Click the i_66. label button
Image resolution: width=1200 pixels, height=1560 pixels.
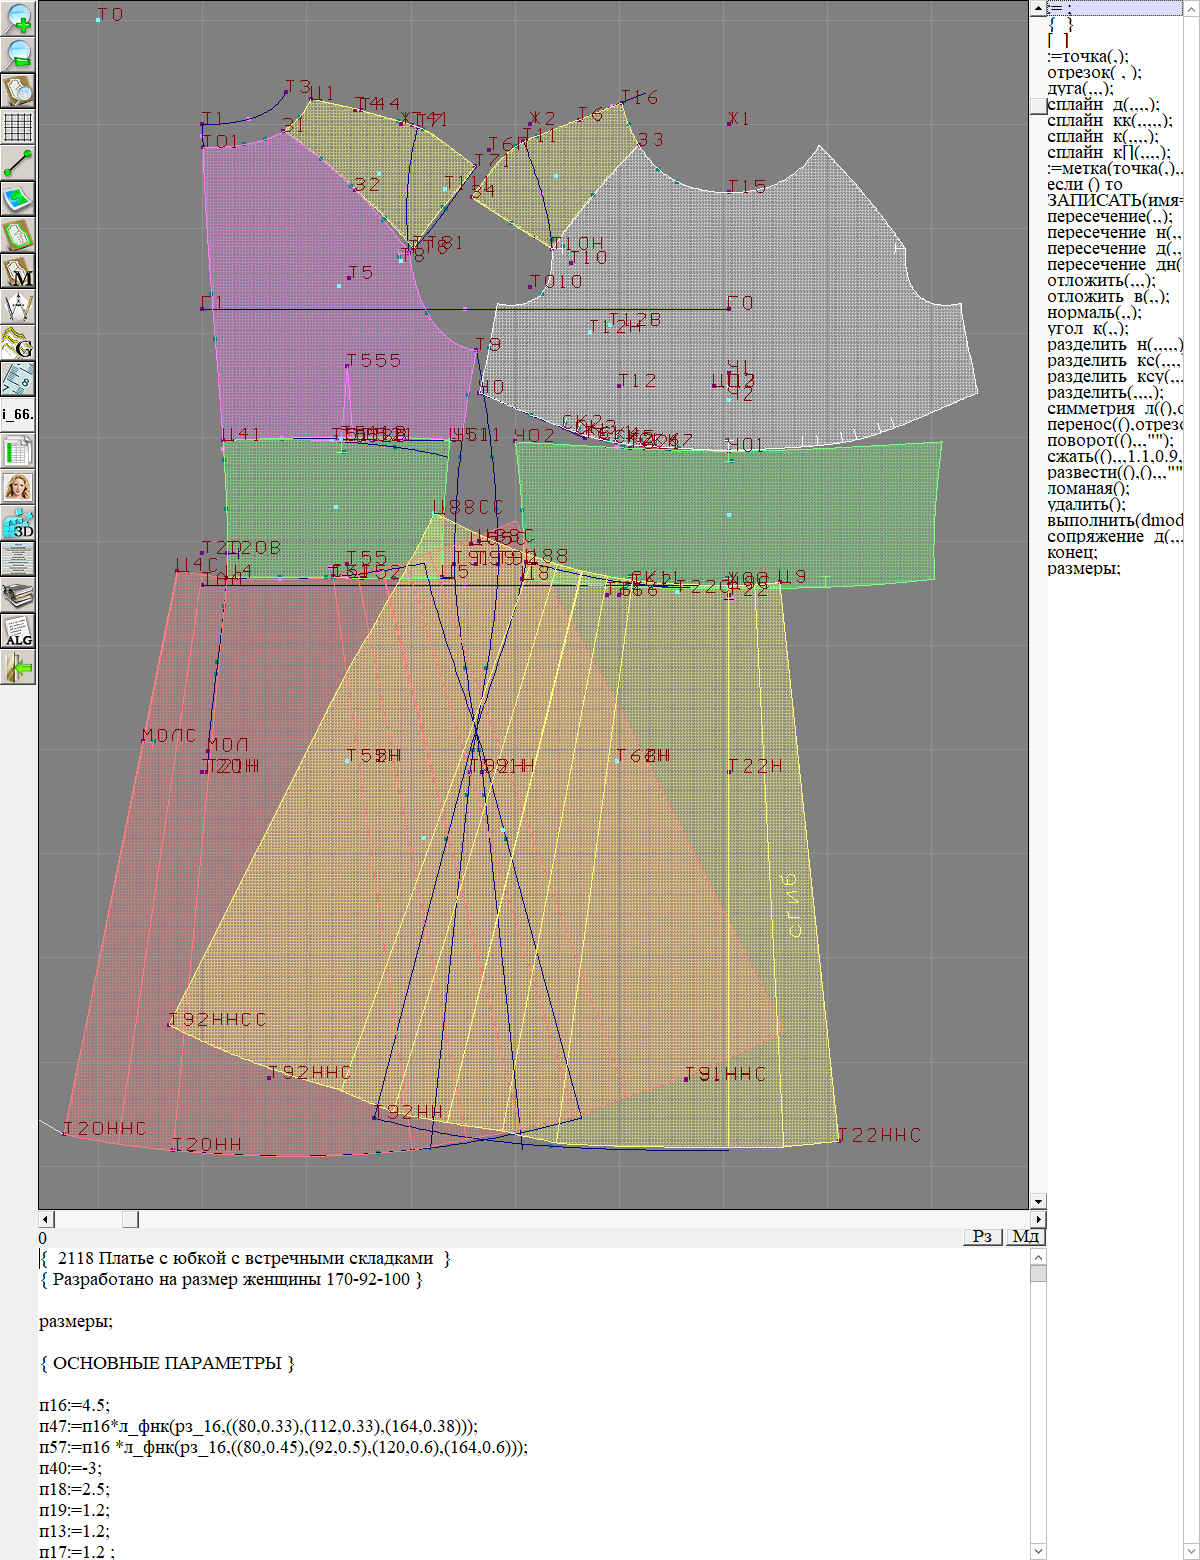coord(19,414)
